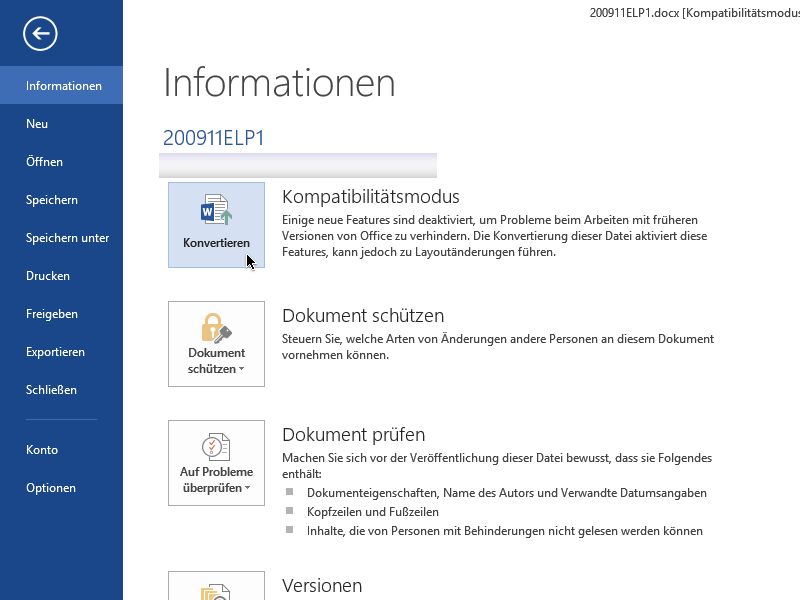
Task: Expand the Auf Probleme überprüfen dropdown arrow
Action: 247,488
